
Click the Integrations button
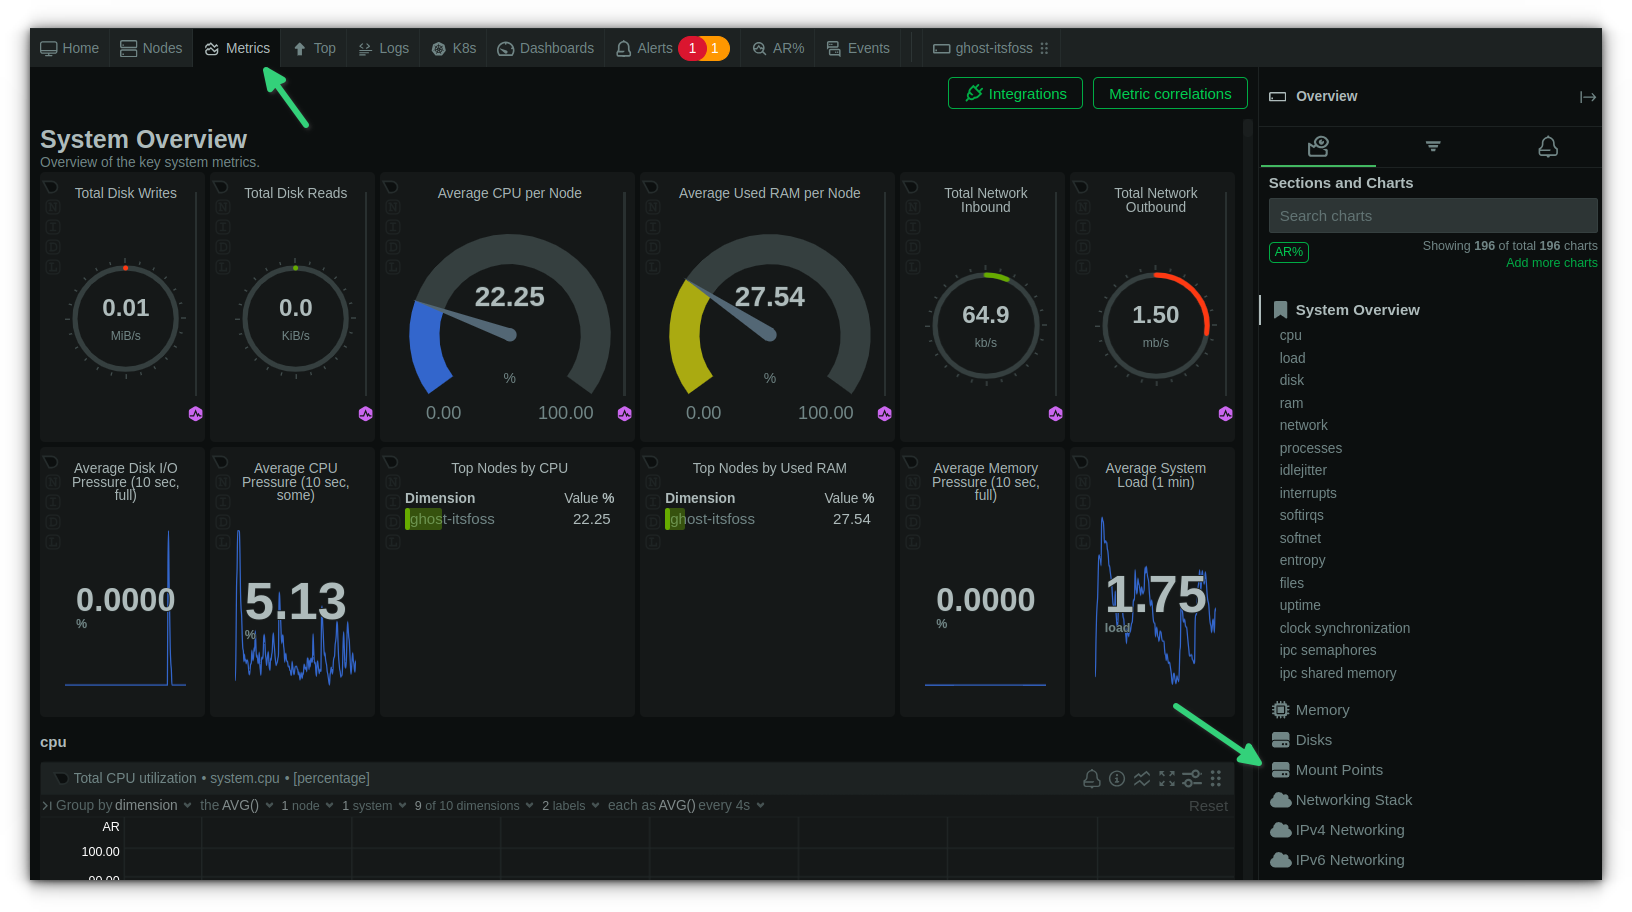[x=1015, y=93]
